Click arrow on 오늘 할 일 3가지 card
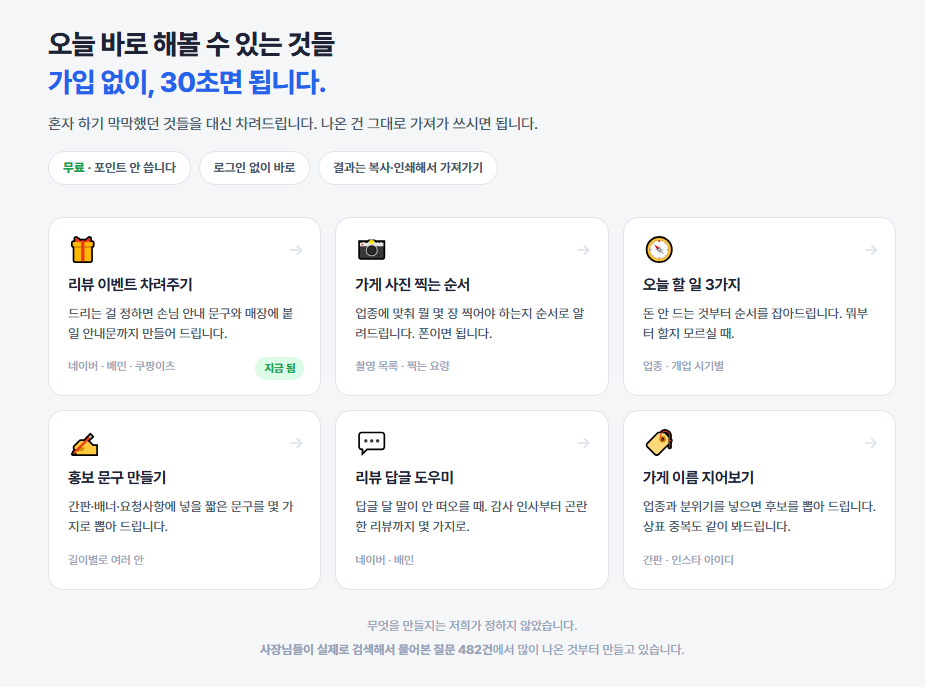Screen dimensions: 925x687 tap(871, 250)
